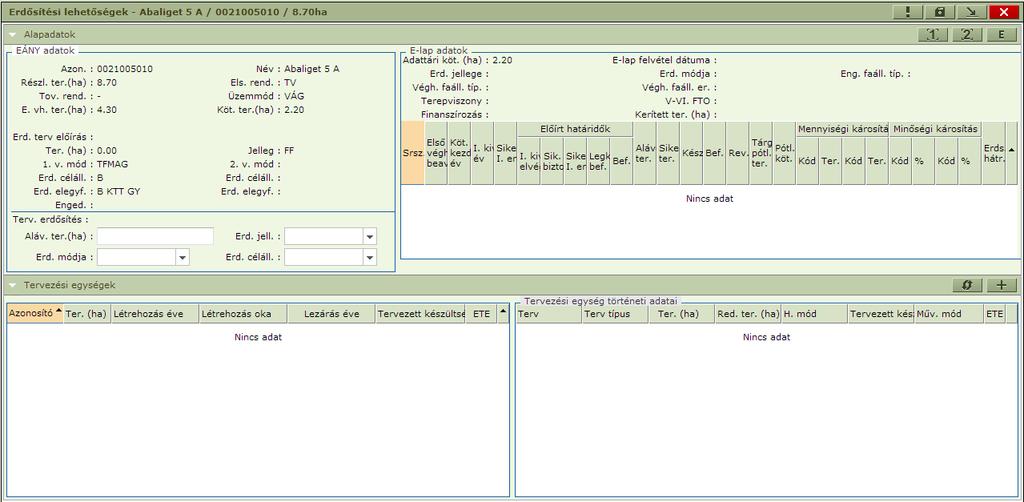Click the Red. ter. (ha) column header
Image resolution: width=1024 pixels, height=502 pixels.
tap(748, 314)
